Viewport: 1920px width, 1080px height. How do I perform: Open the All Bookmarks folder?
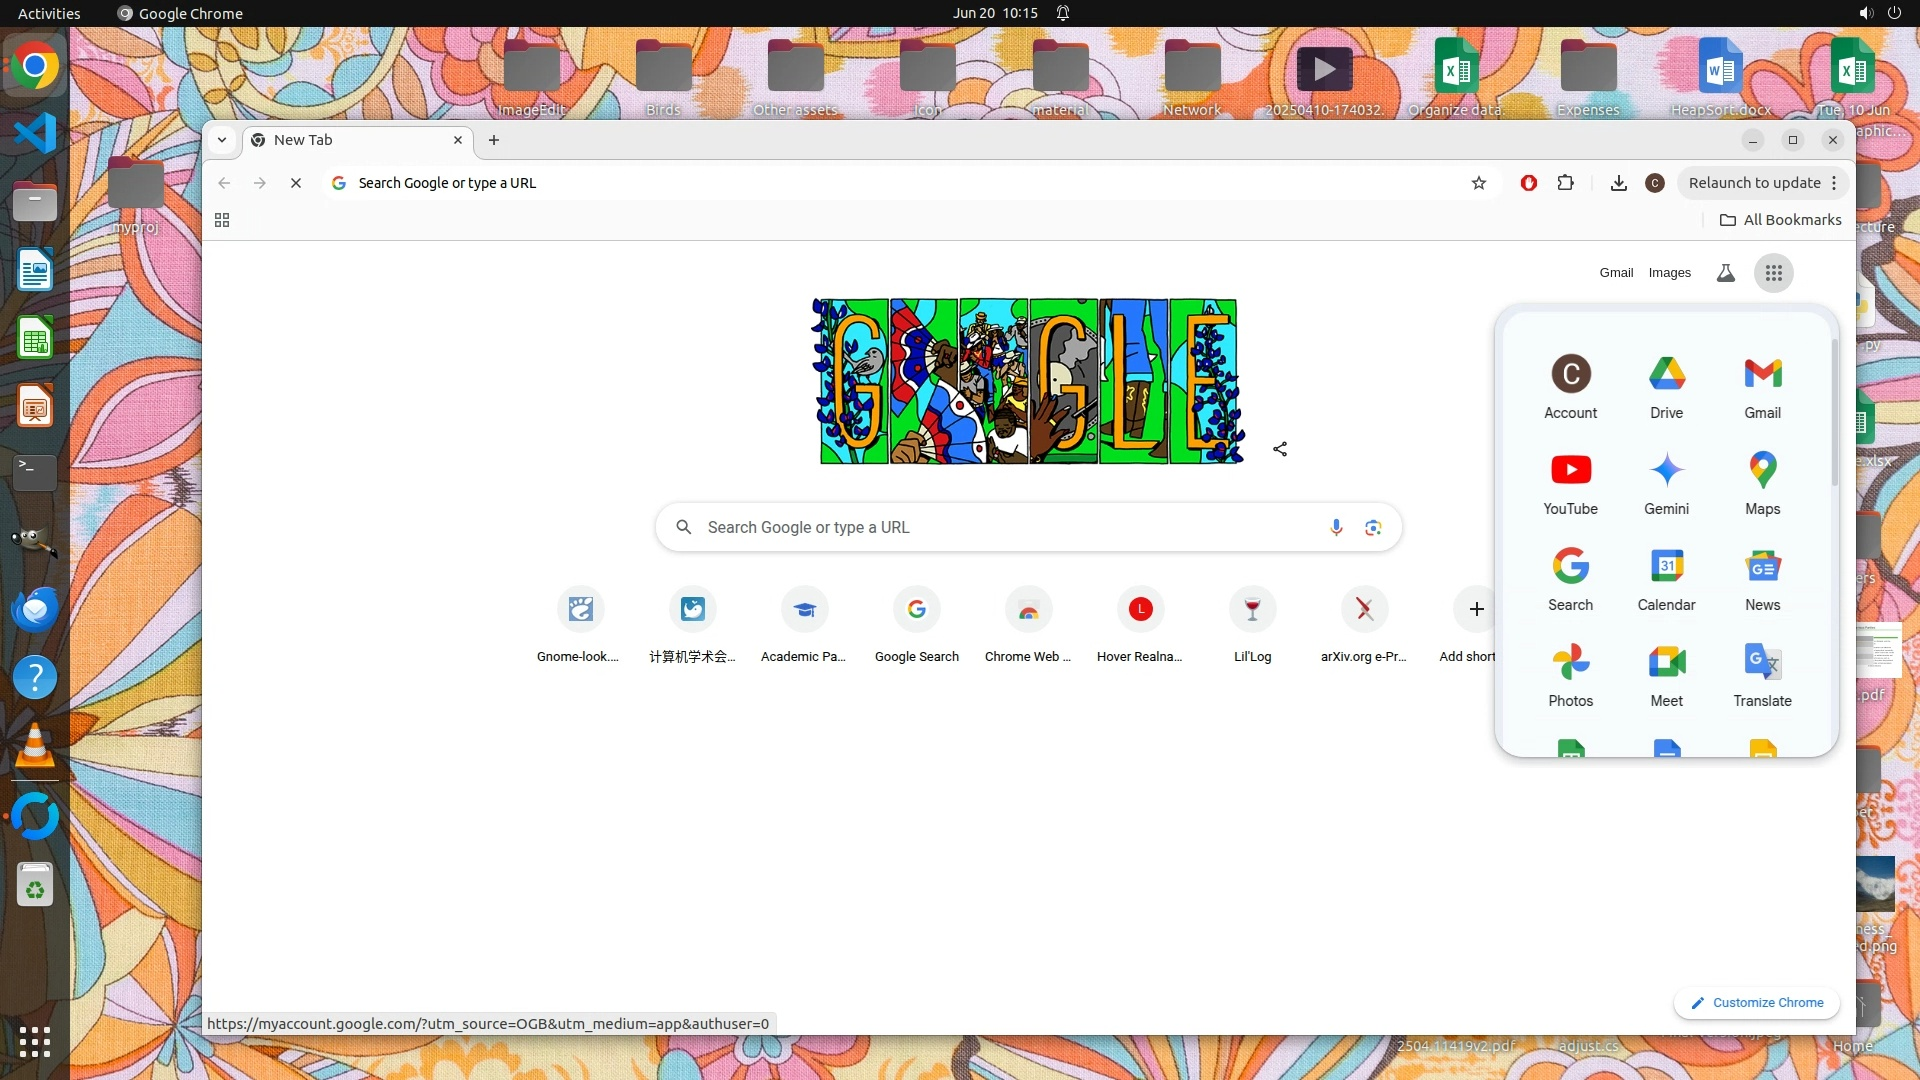pyautogui.click(x=1780, y=220)
